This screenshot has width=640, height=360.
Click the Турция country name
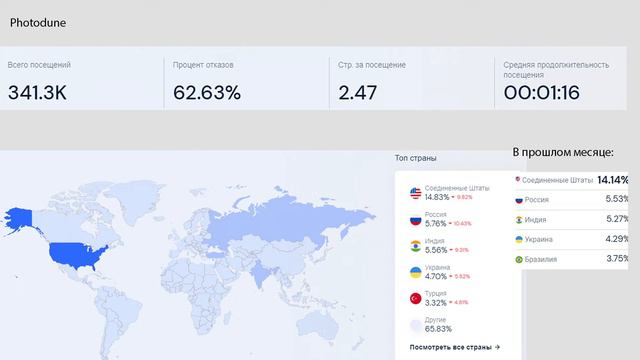point(436,293)
